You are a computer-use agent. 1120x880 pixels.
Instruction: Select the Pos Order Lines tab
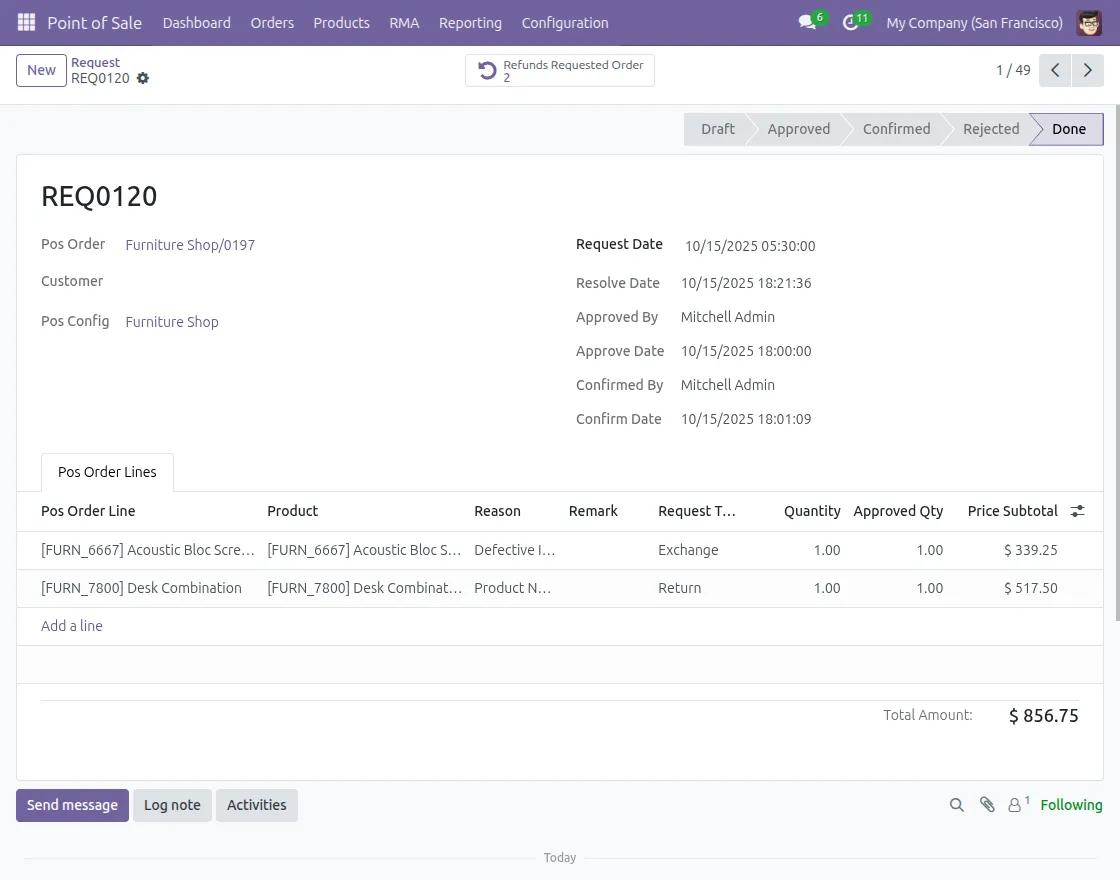[107, 472]
